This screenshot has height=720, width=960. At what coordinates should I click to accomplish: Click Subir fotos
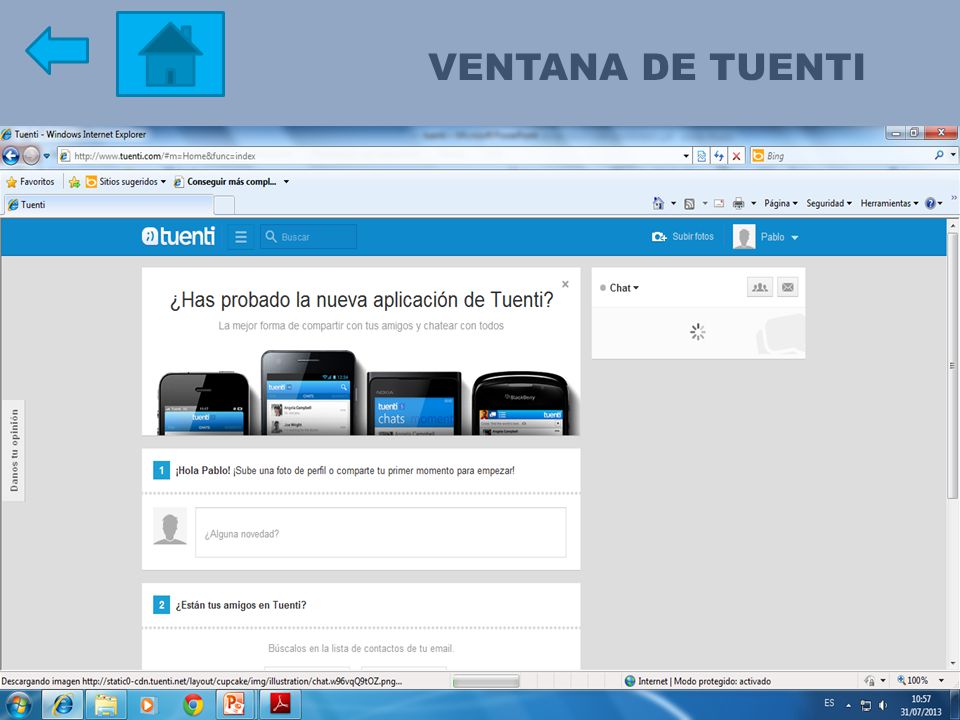pyautogui.click(x=683, y=236)
